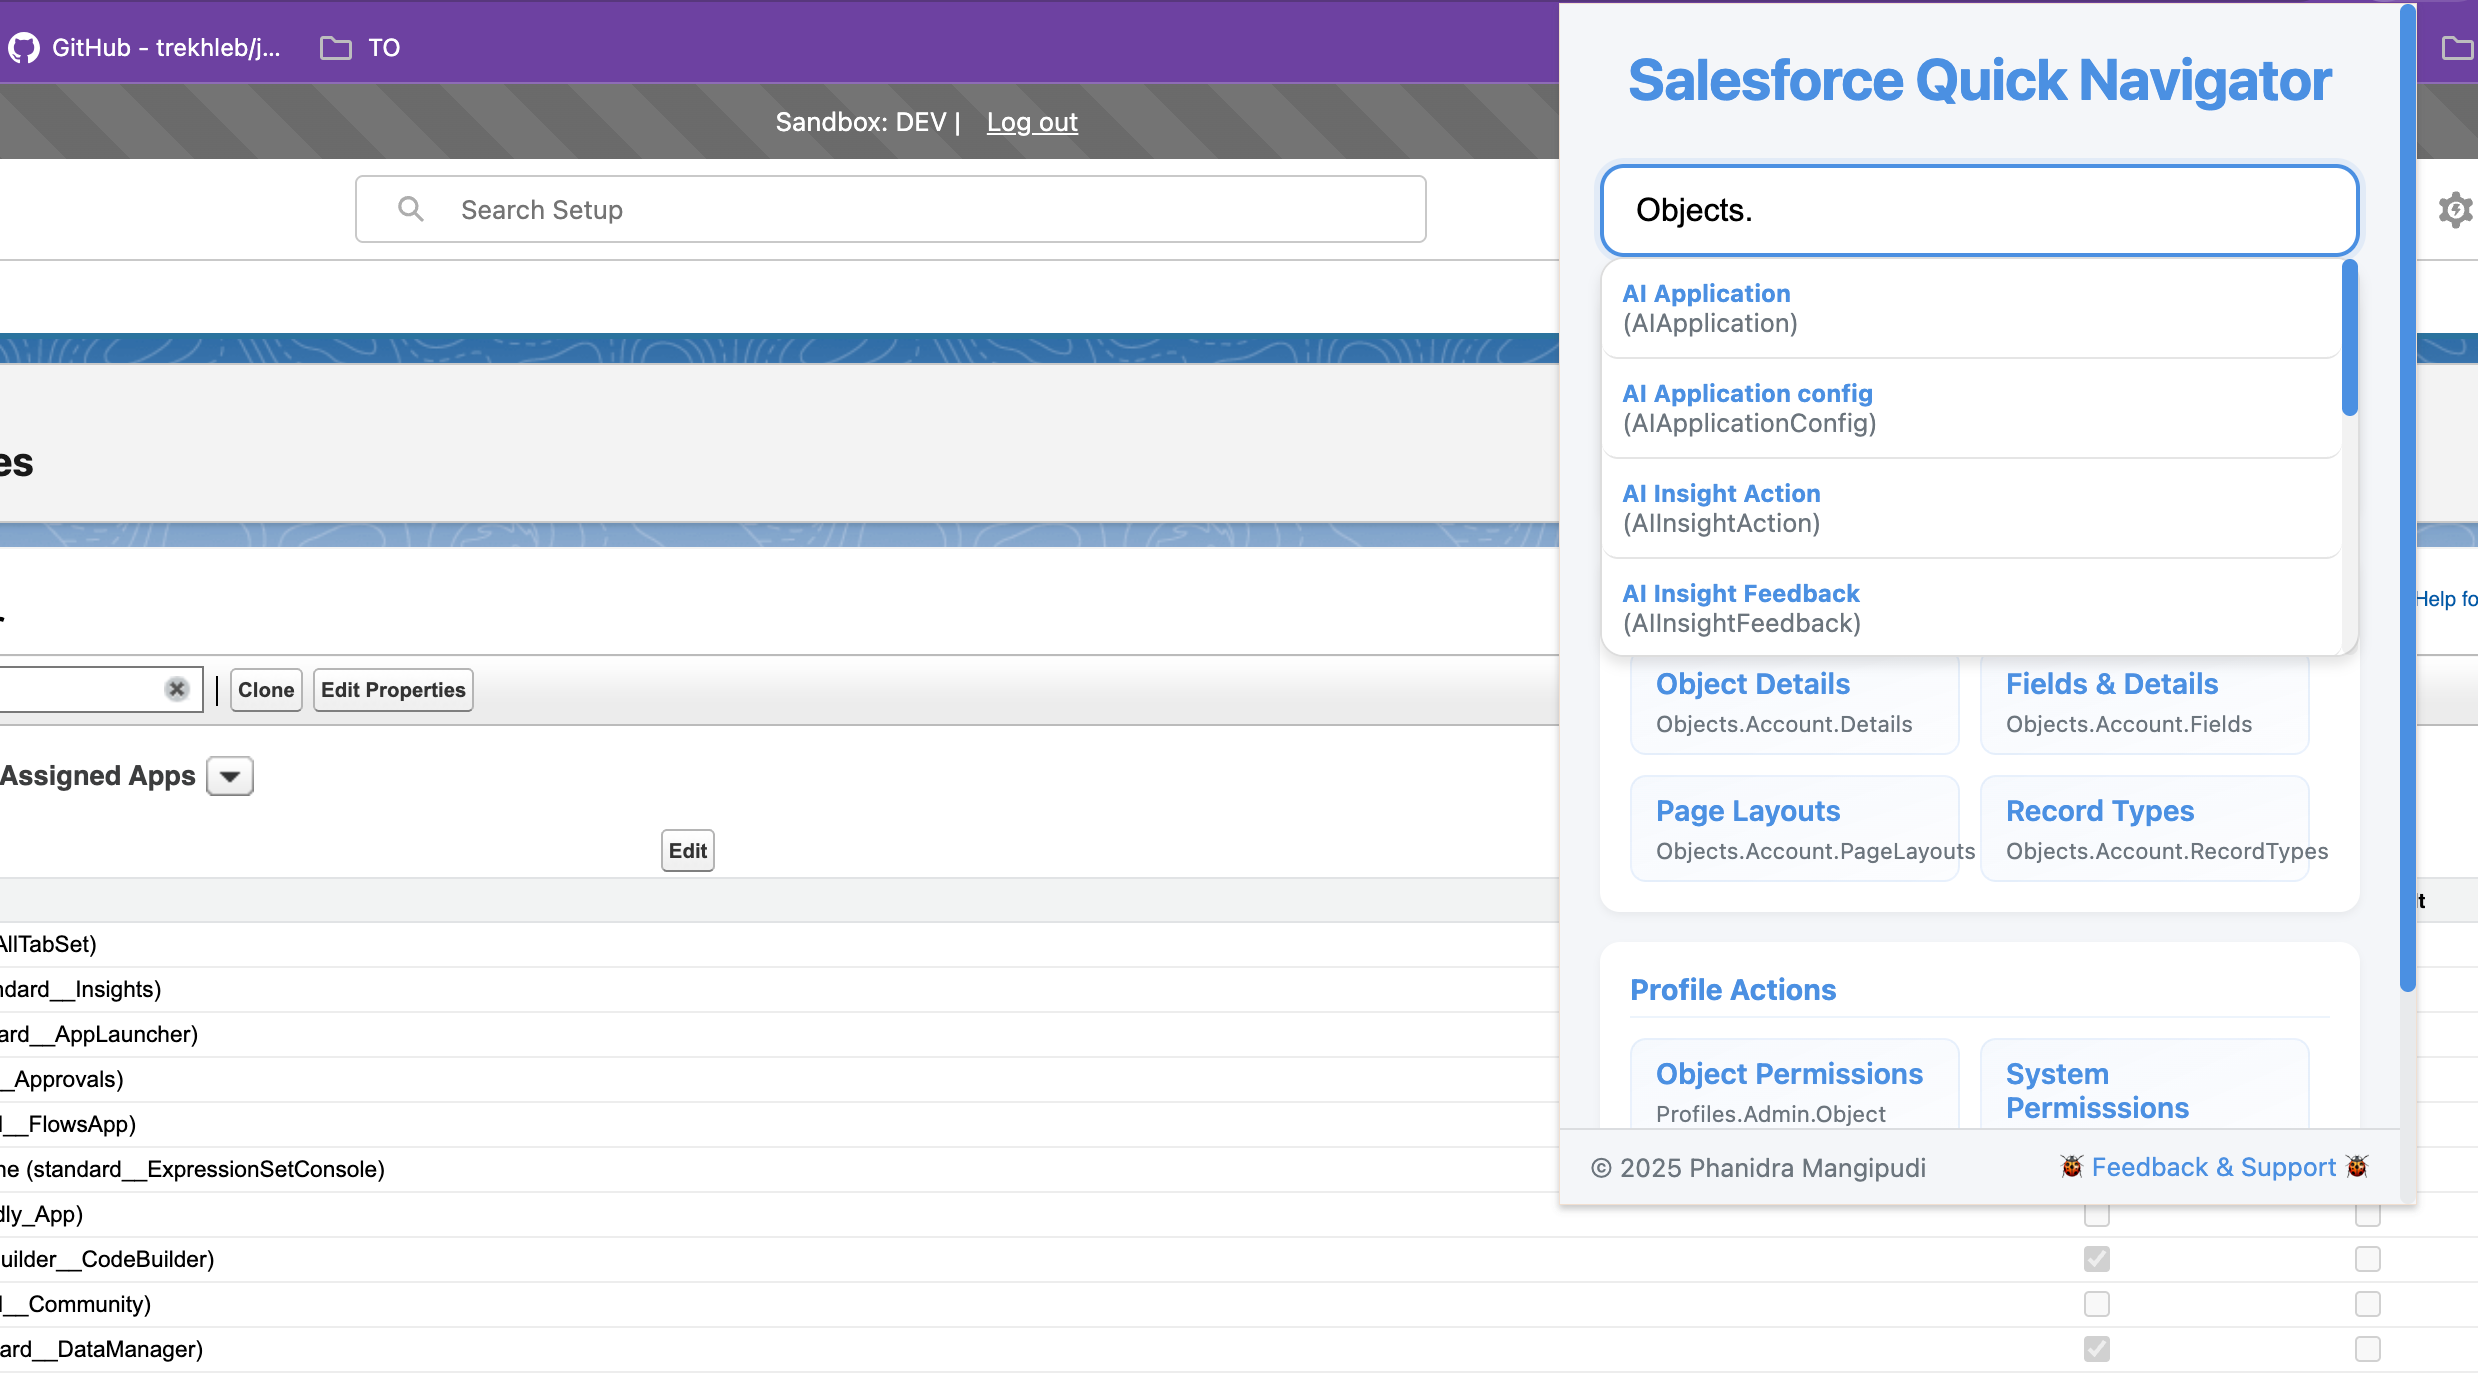Toggle first checkbox in dly_App row
Screen dimensions: 2478x1374
coord(2097,1215)
